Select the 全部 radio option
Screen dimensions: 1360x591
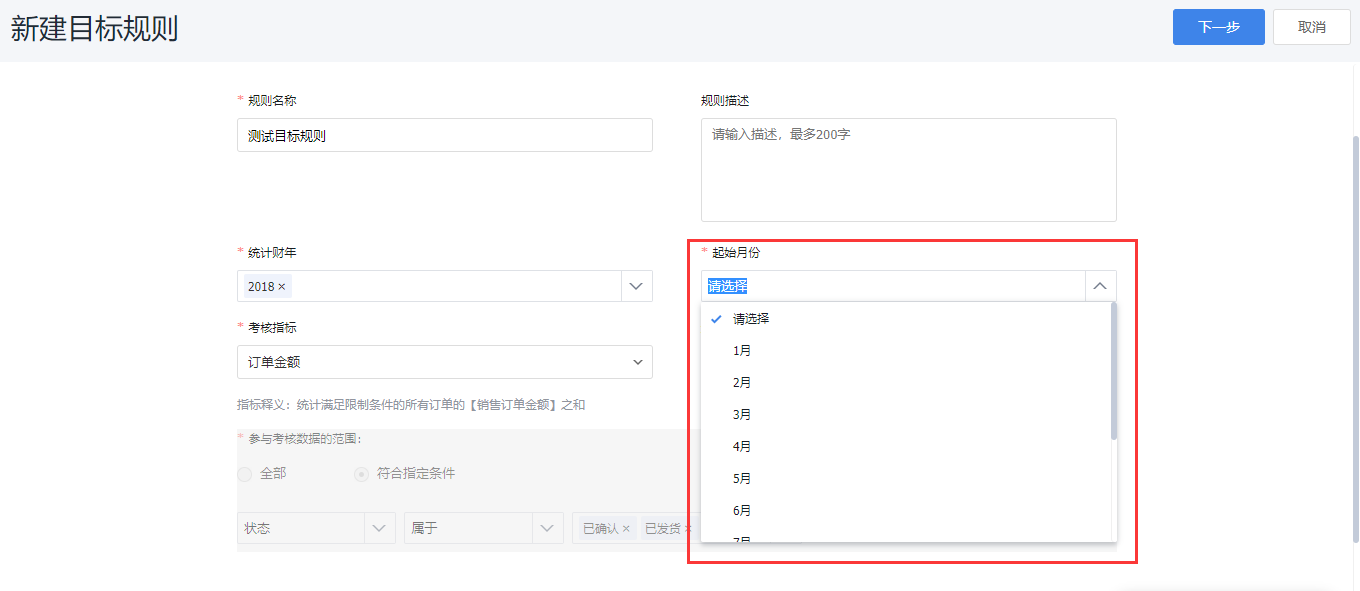245,474
